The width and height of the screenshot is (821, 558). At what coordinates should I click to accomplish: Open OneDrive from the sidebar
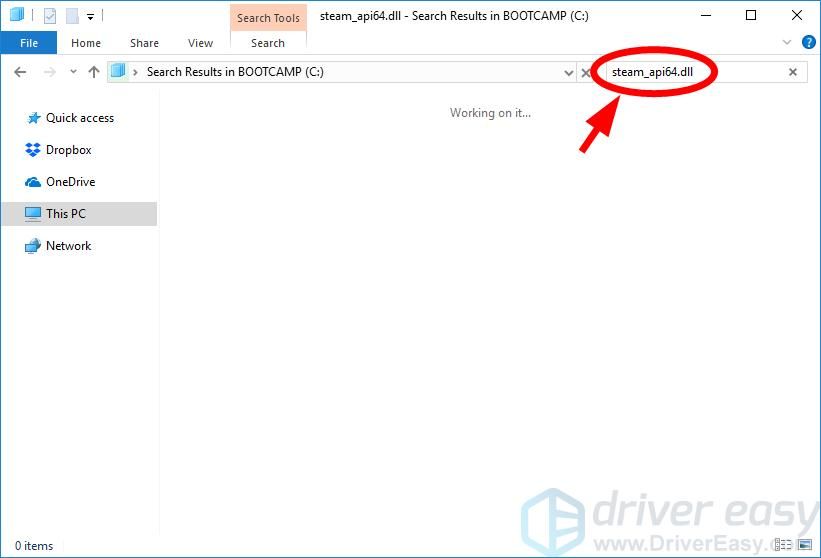click(x=70, y=182)
